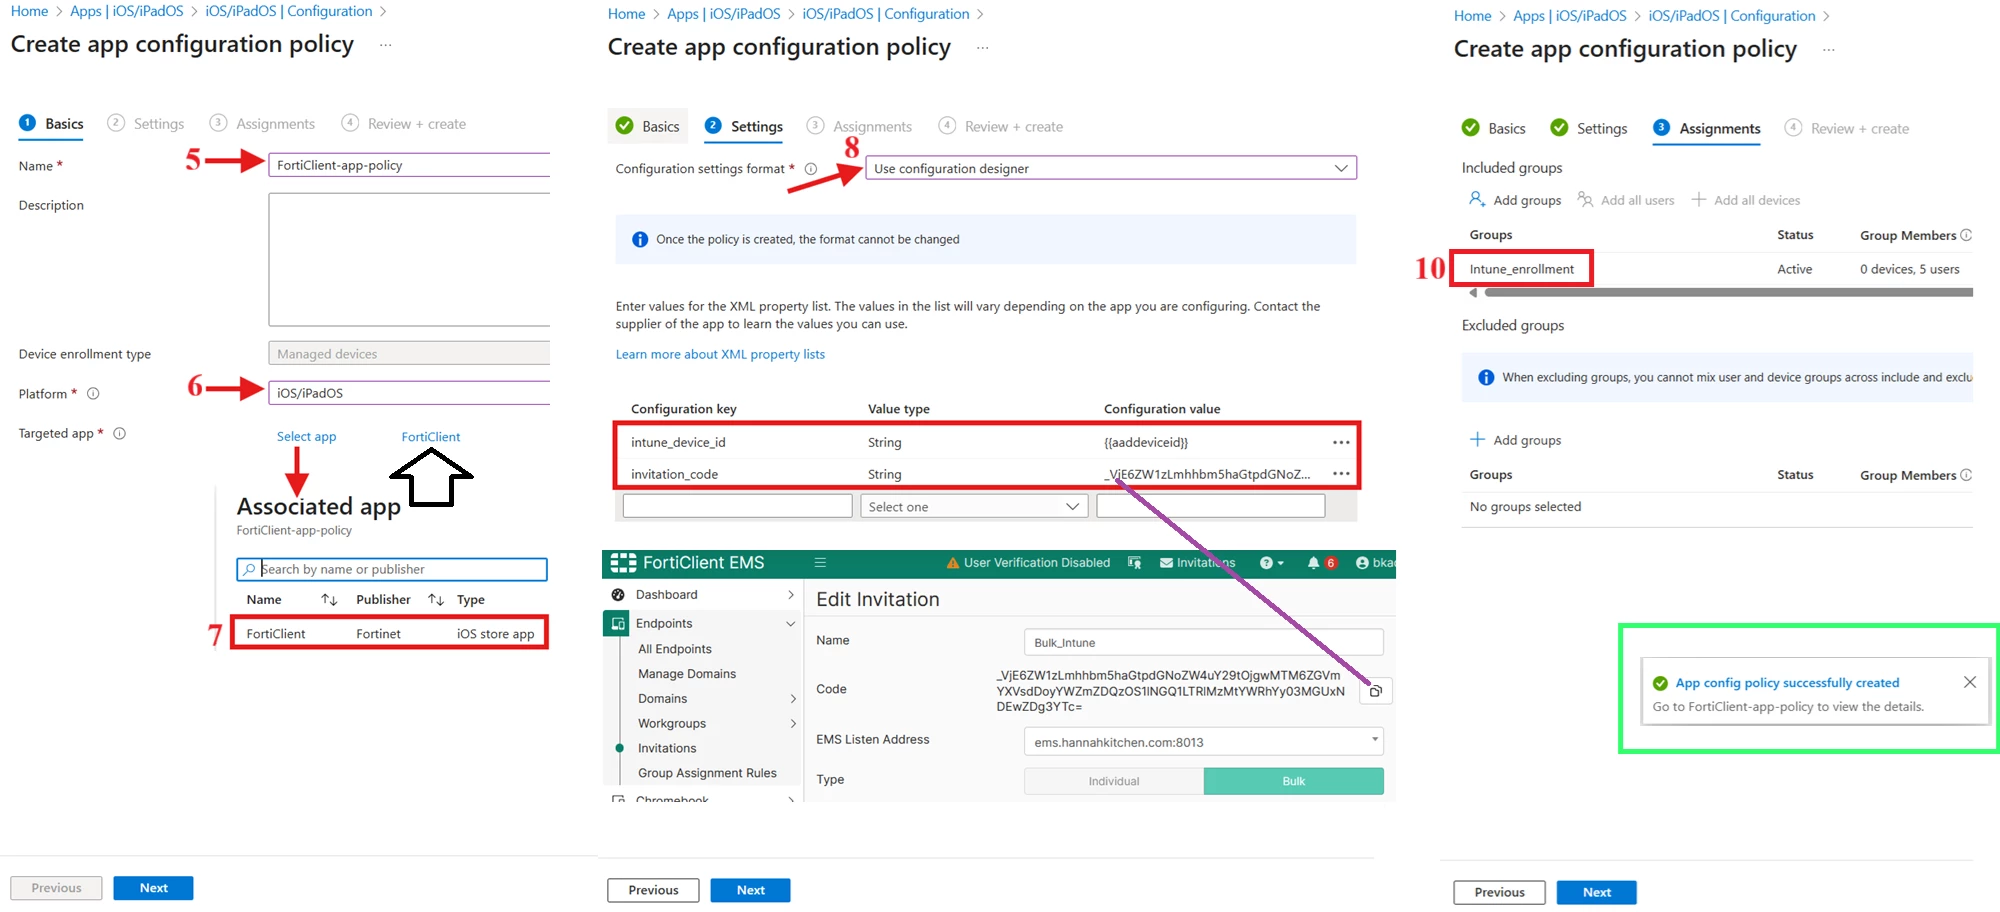Open the Select one value type dropdown

(x=974, y=507)
